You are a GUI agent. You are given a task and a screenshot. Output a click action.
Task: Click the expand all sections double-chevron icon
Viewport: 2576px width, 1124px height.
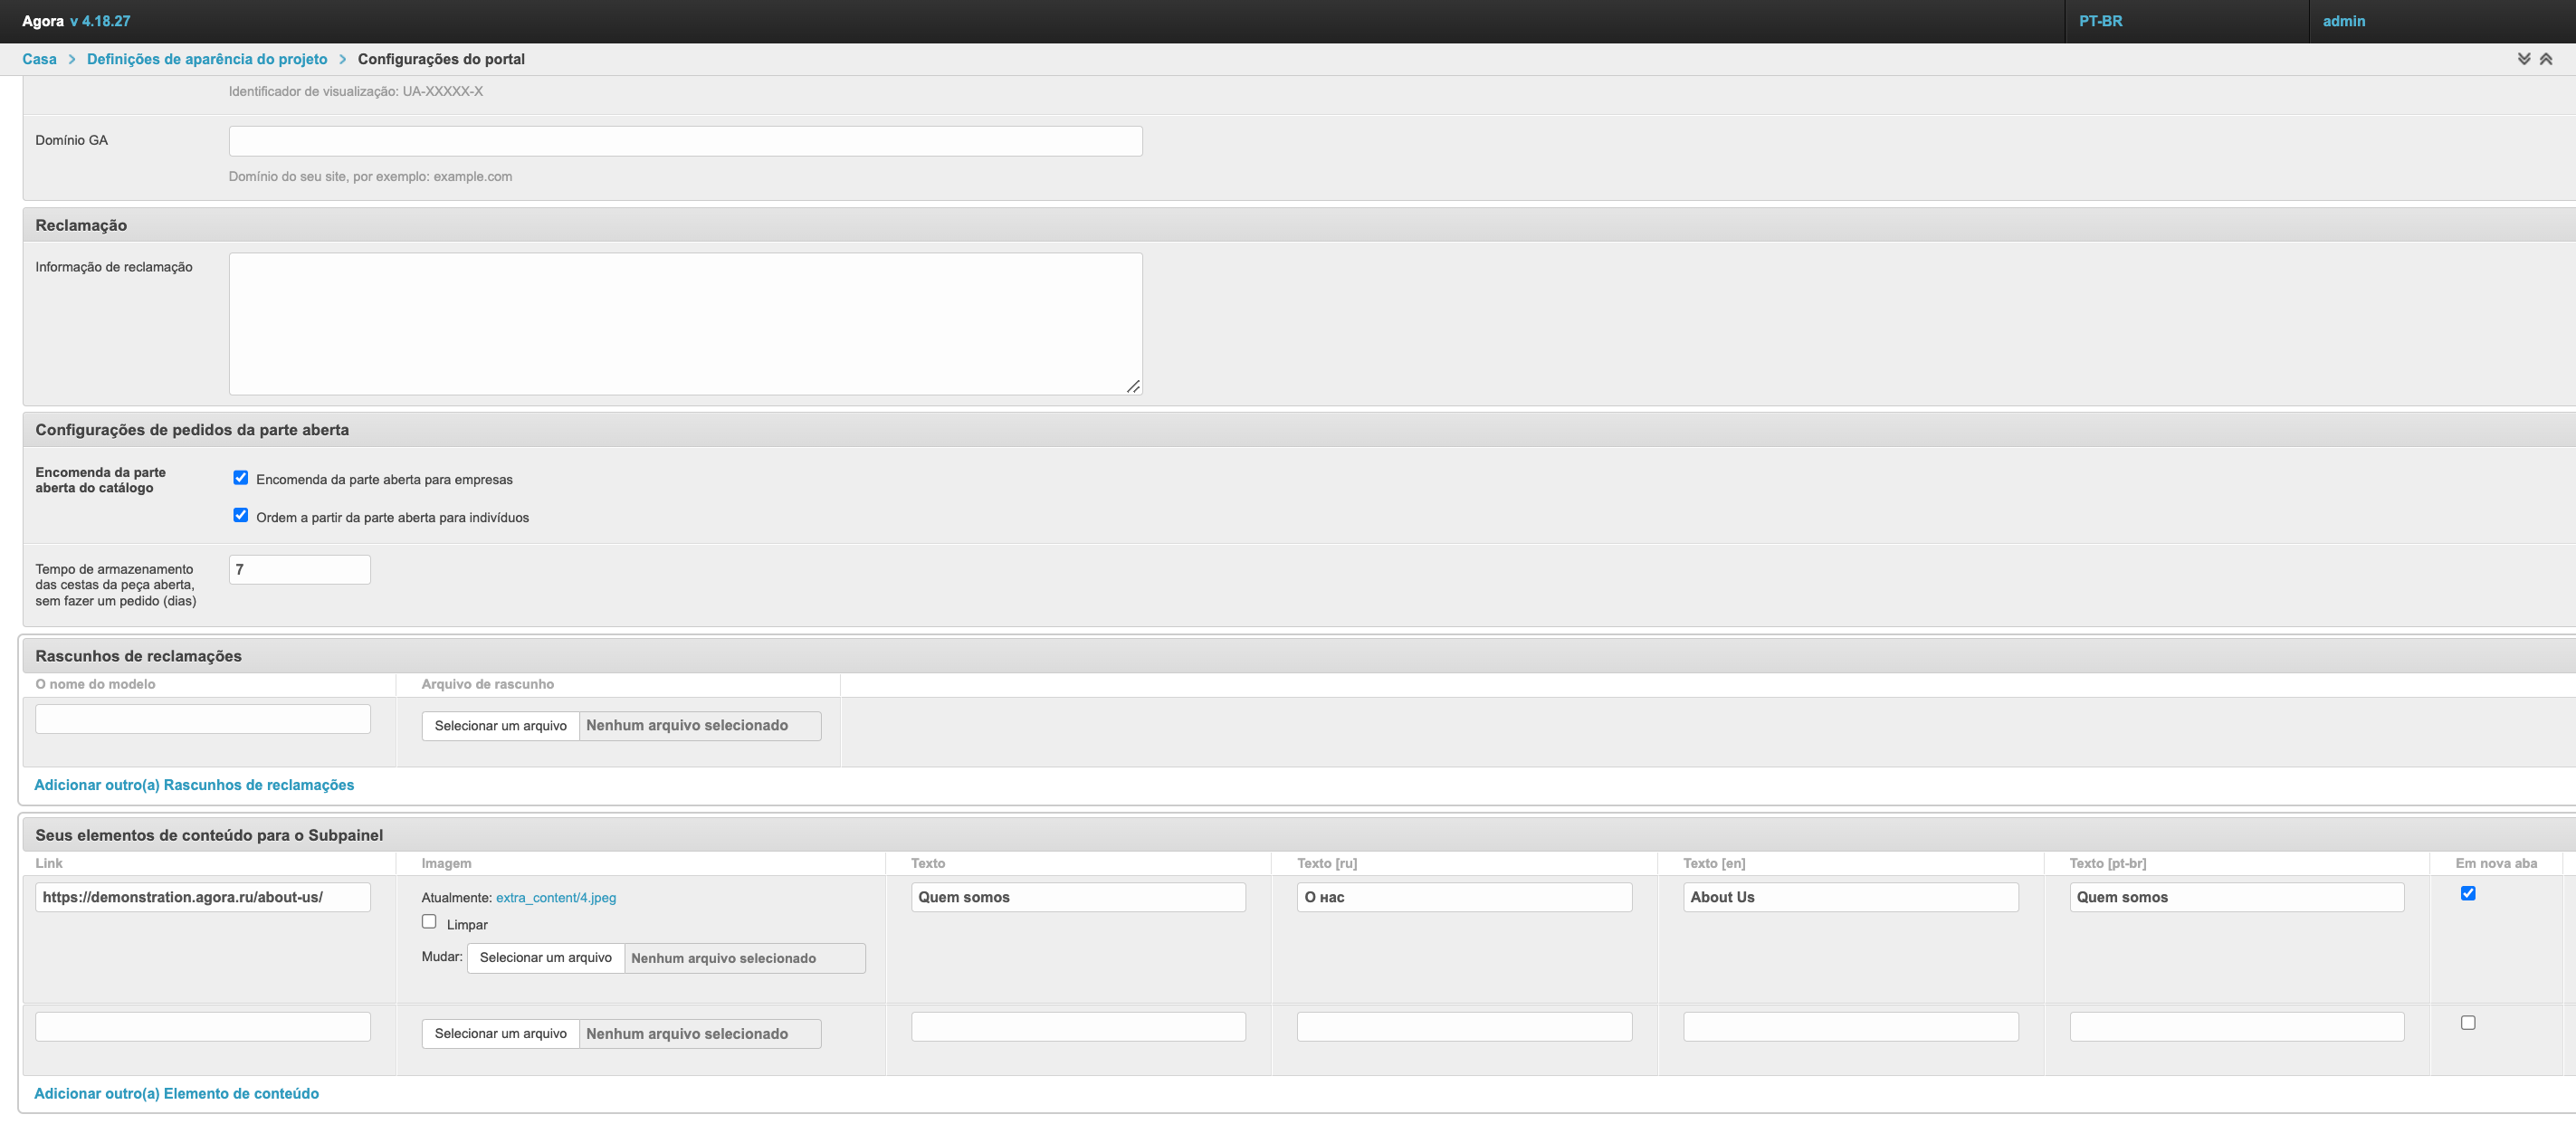pyautogui.click(x=2523, y=59)
